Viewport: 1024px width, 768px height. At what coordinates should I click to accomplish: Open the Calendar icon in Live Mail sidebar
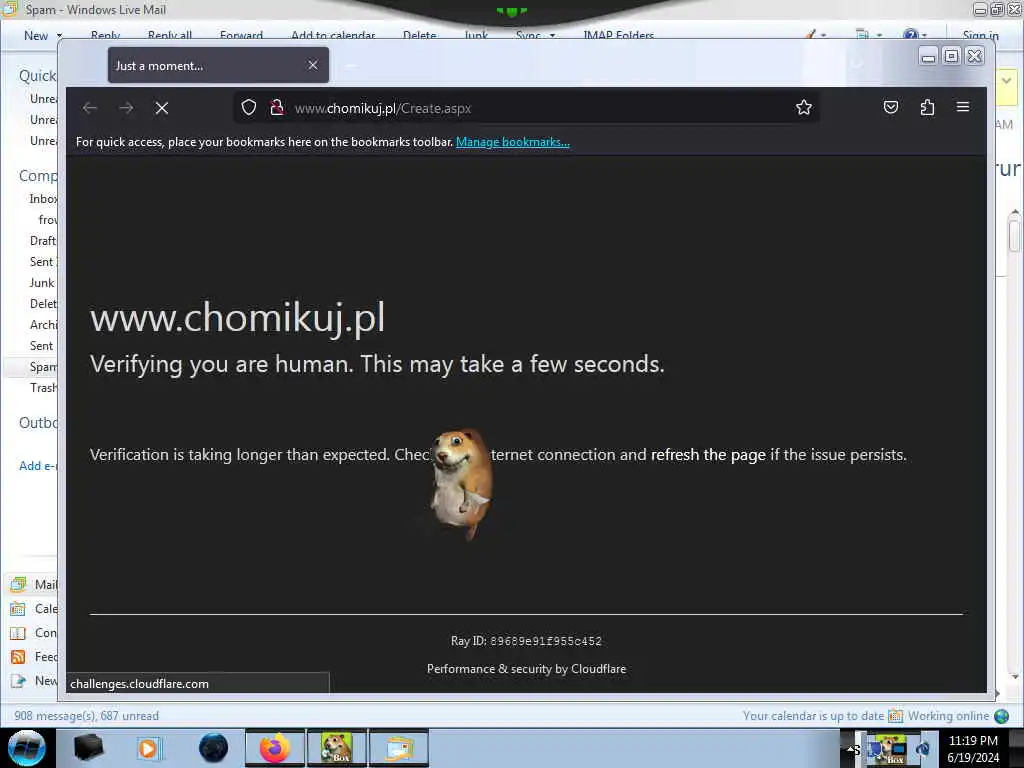(x=18, y=609)
